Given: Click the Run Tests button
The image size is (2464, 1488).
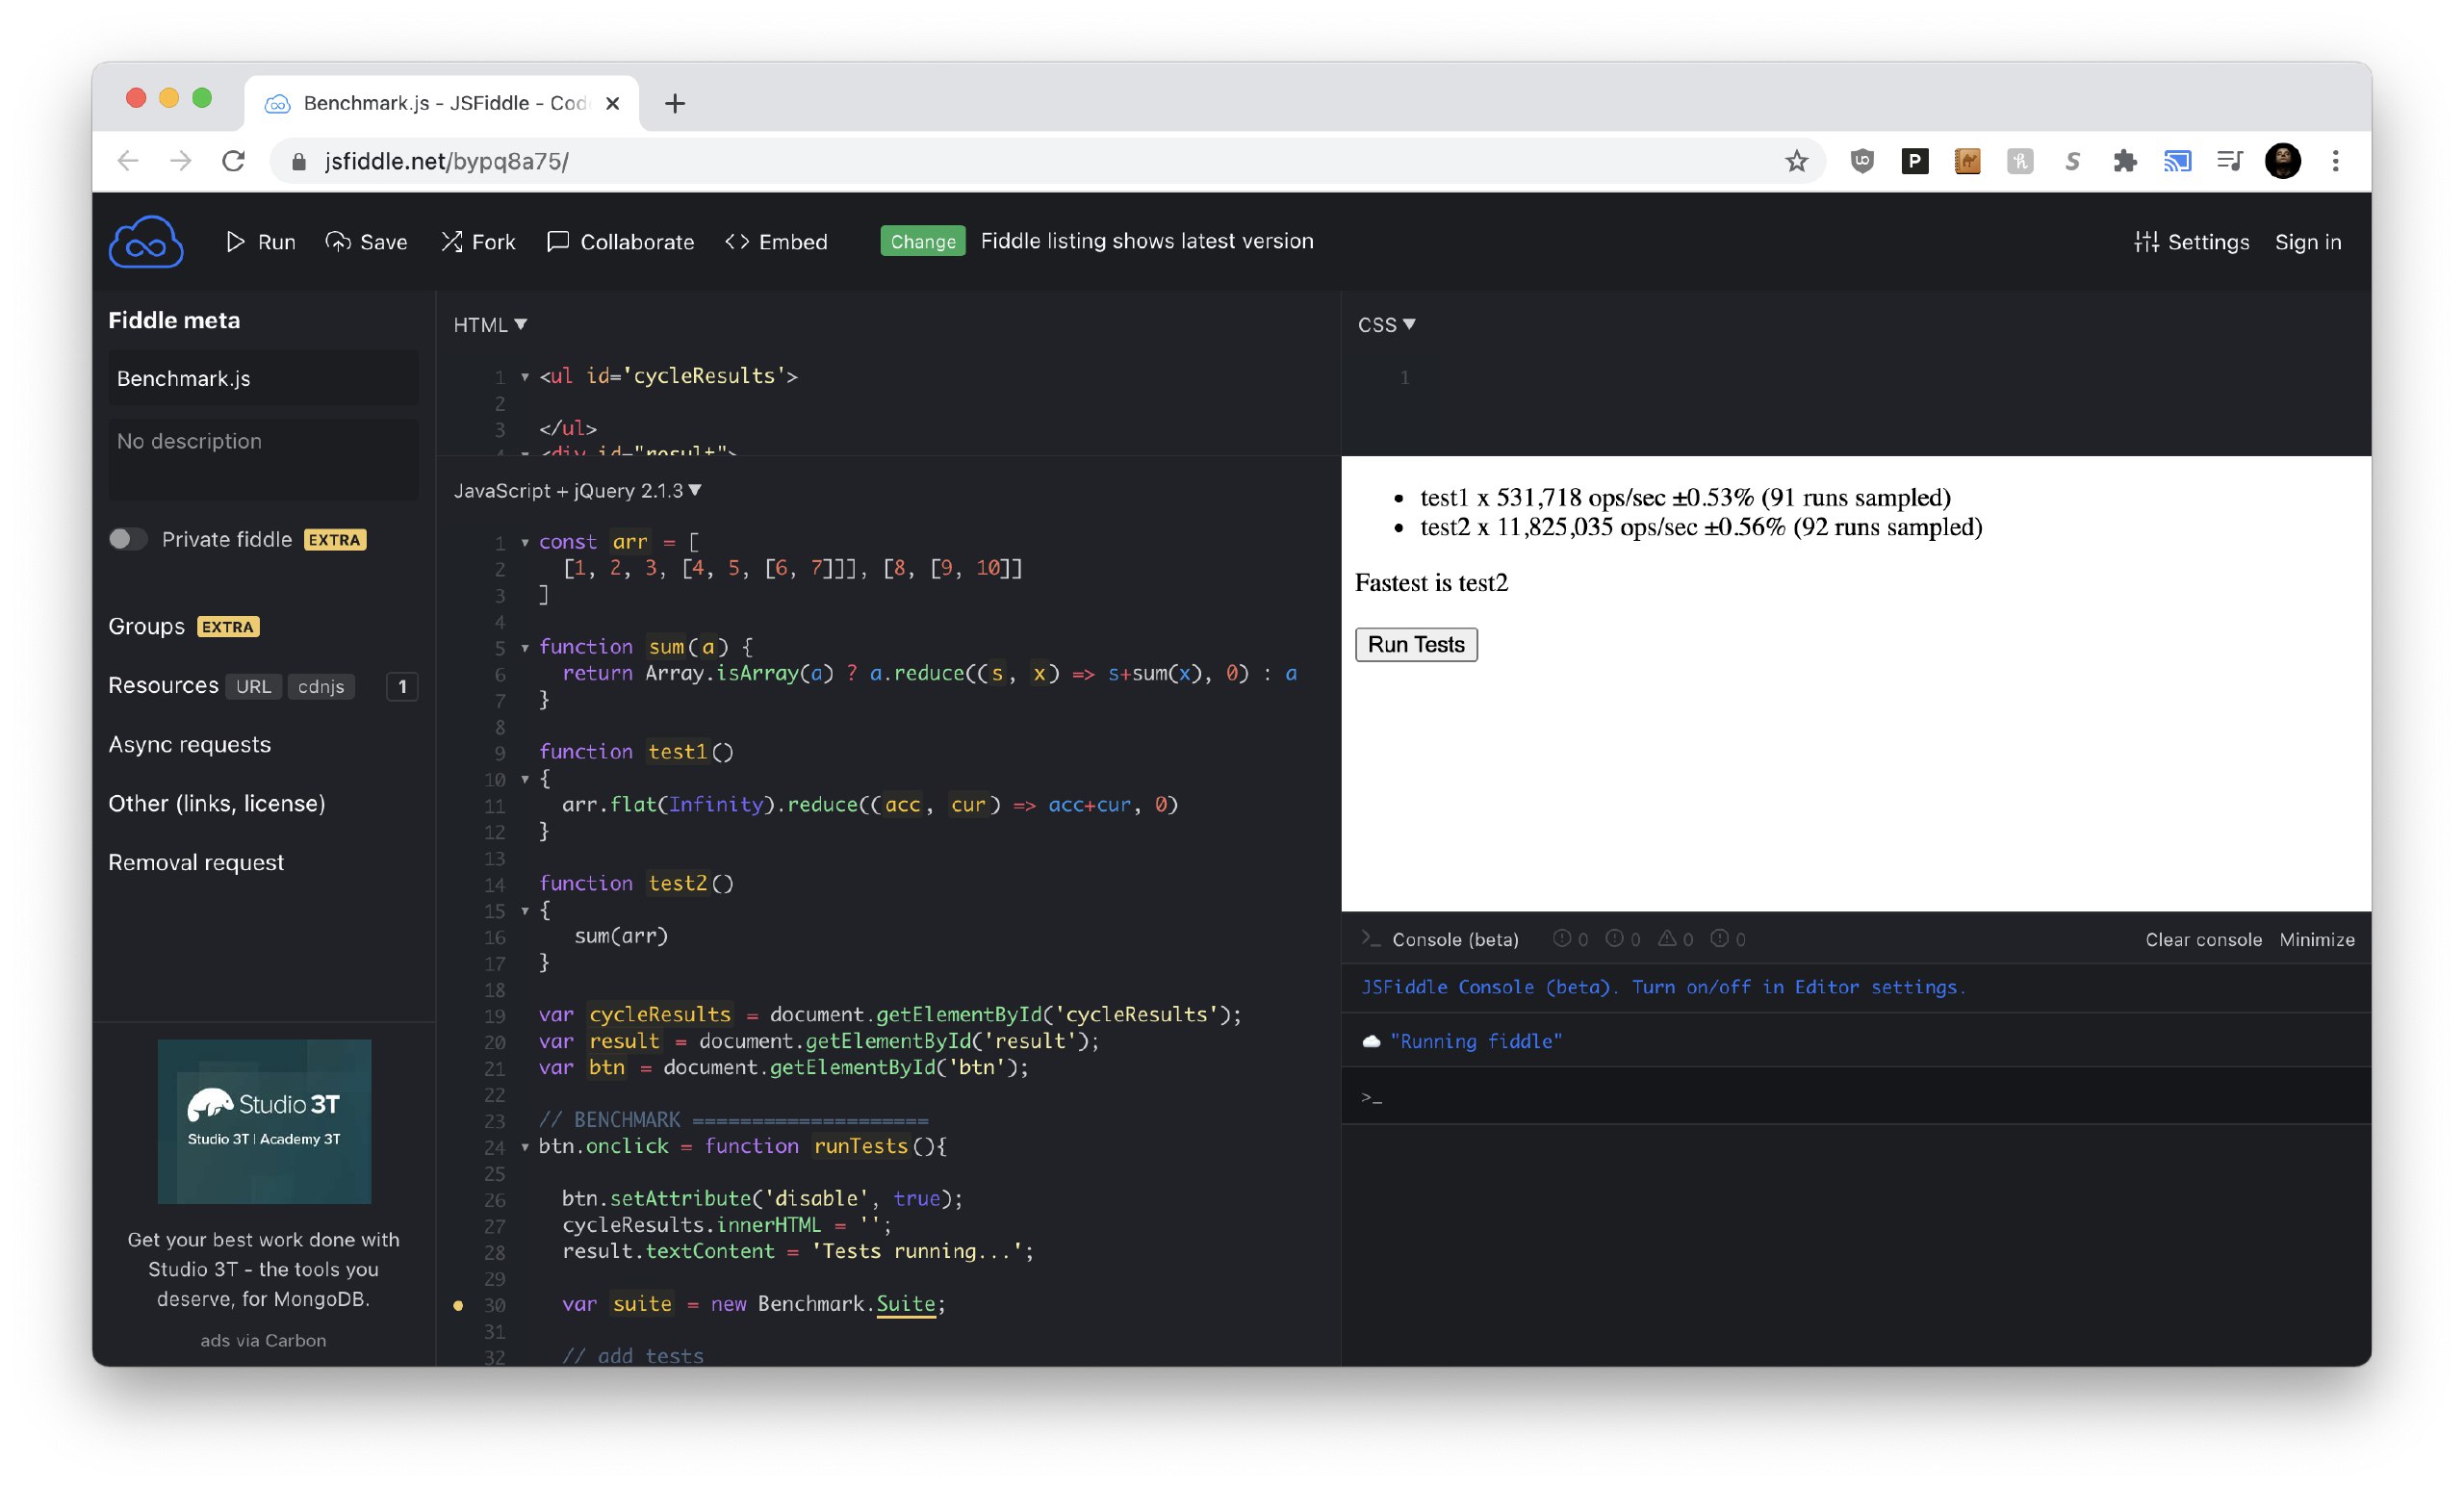Looking at the screenshot, I should pos(1416,644).
